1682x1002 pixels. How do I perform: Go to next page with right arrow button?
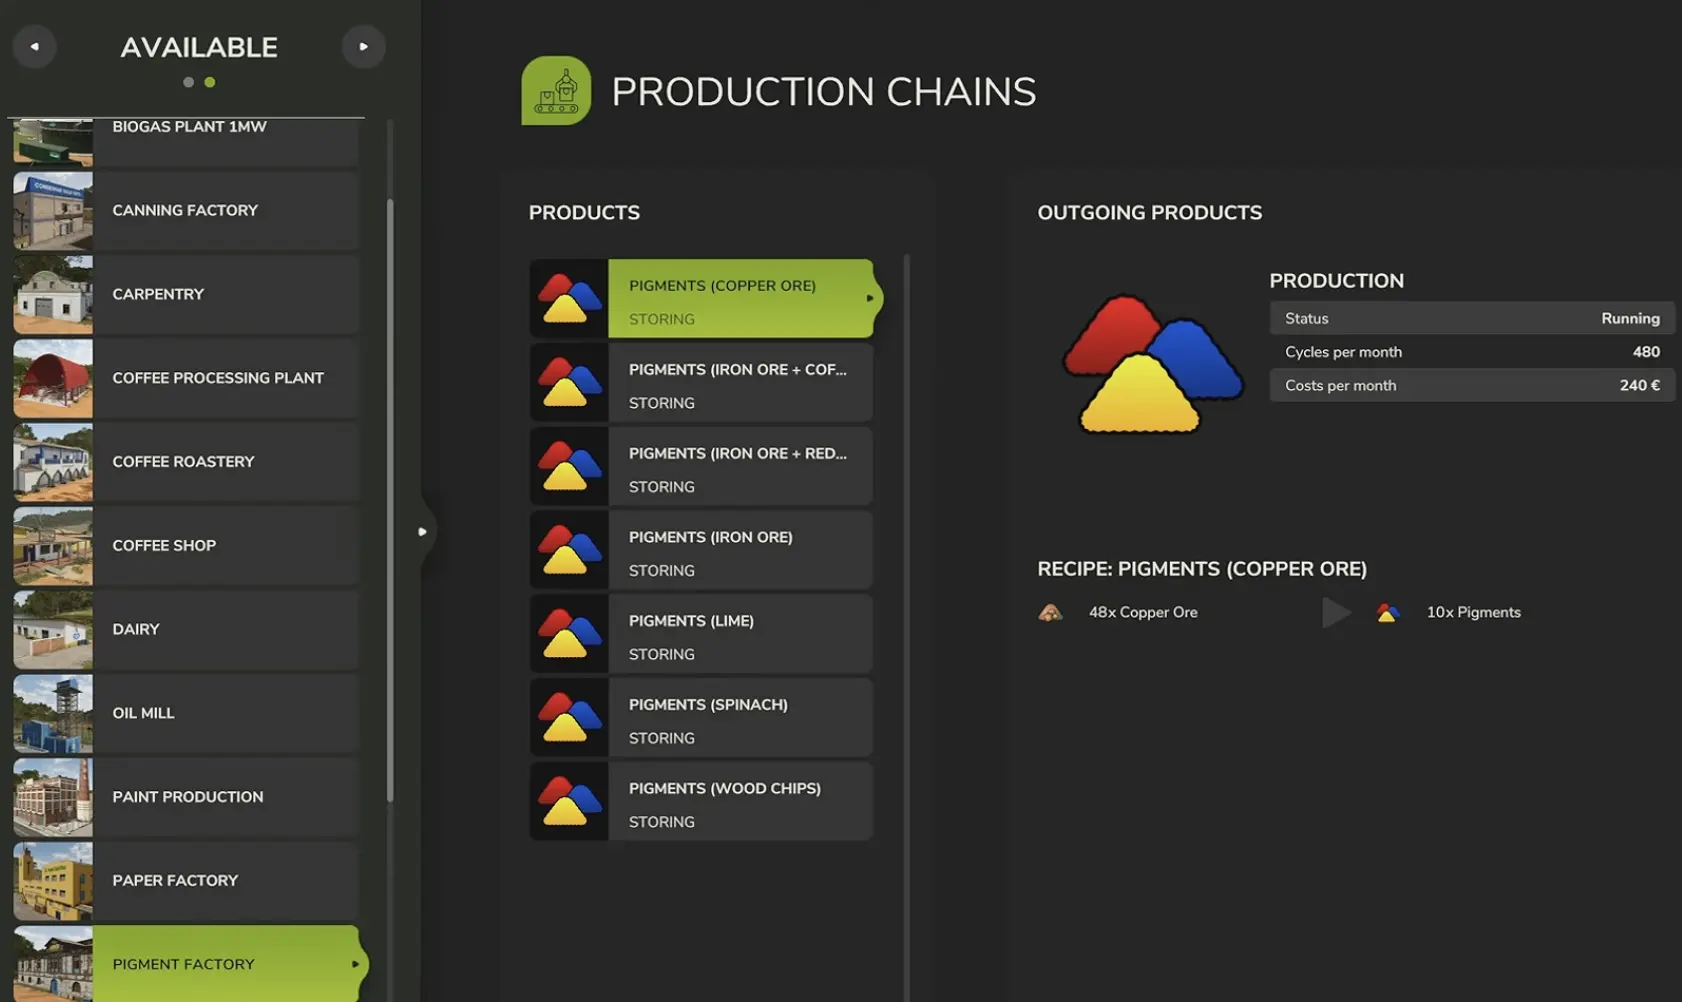(363, 46)
